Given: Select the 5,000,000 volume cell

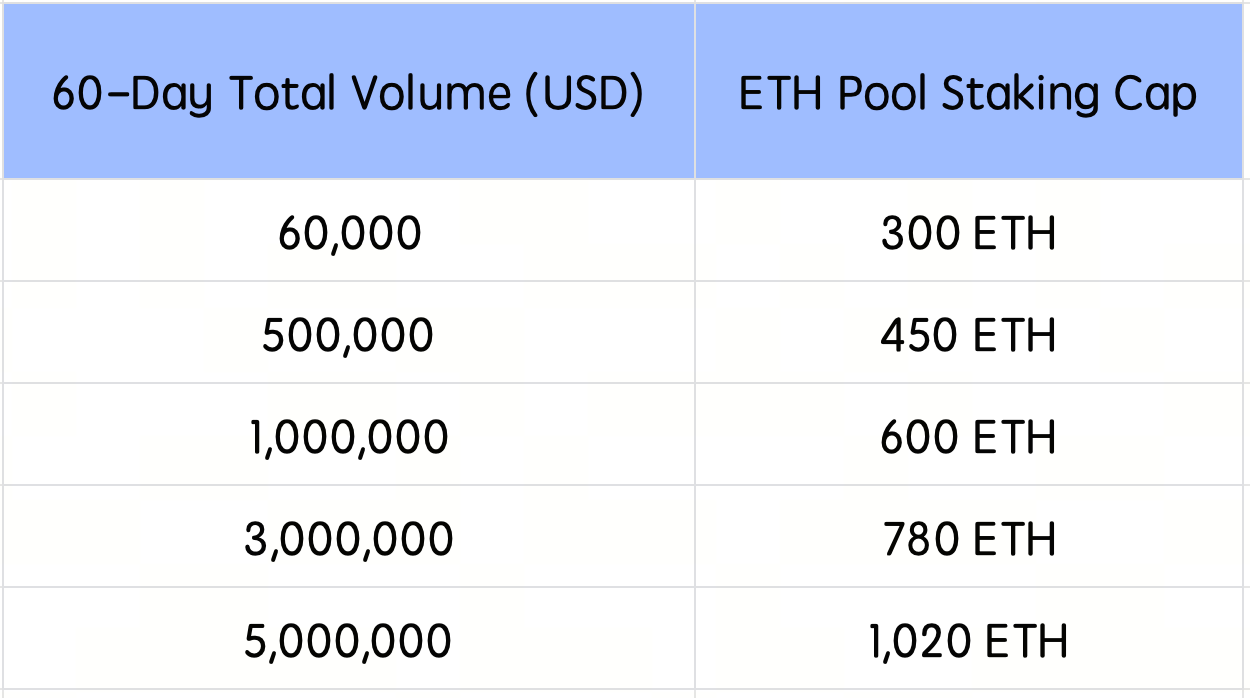Looking at the screenshot, I should click(x=348, y=640).
